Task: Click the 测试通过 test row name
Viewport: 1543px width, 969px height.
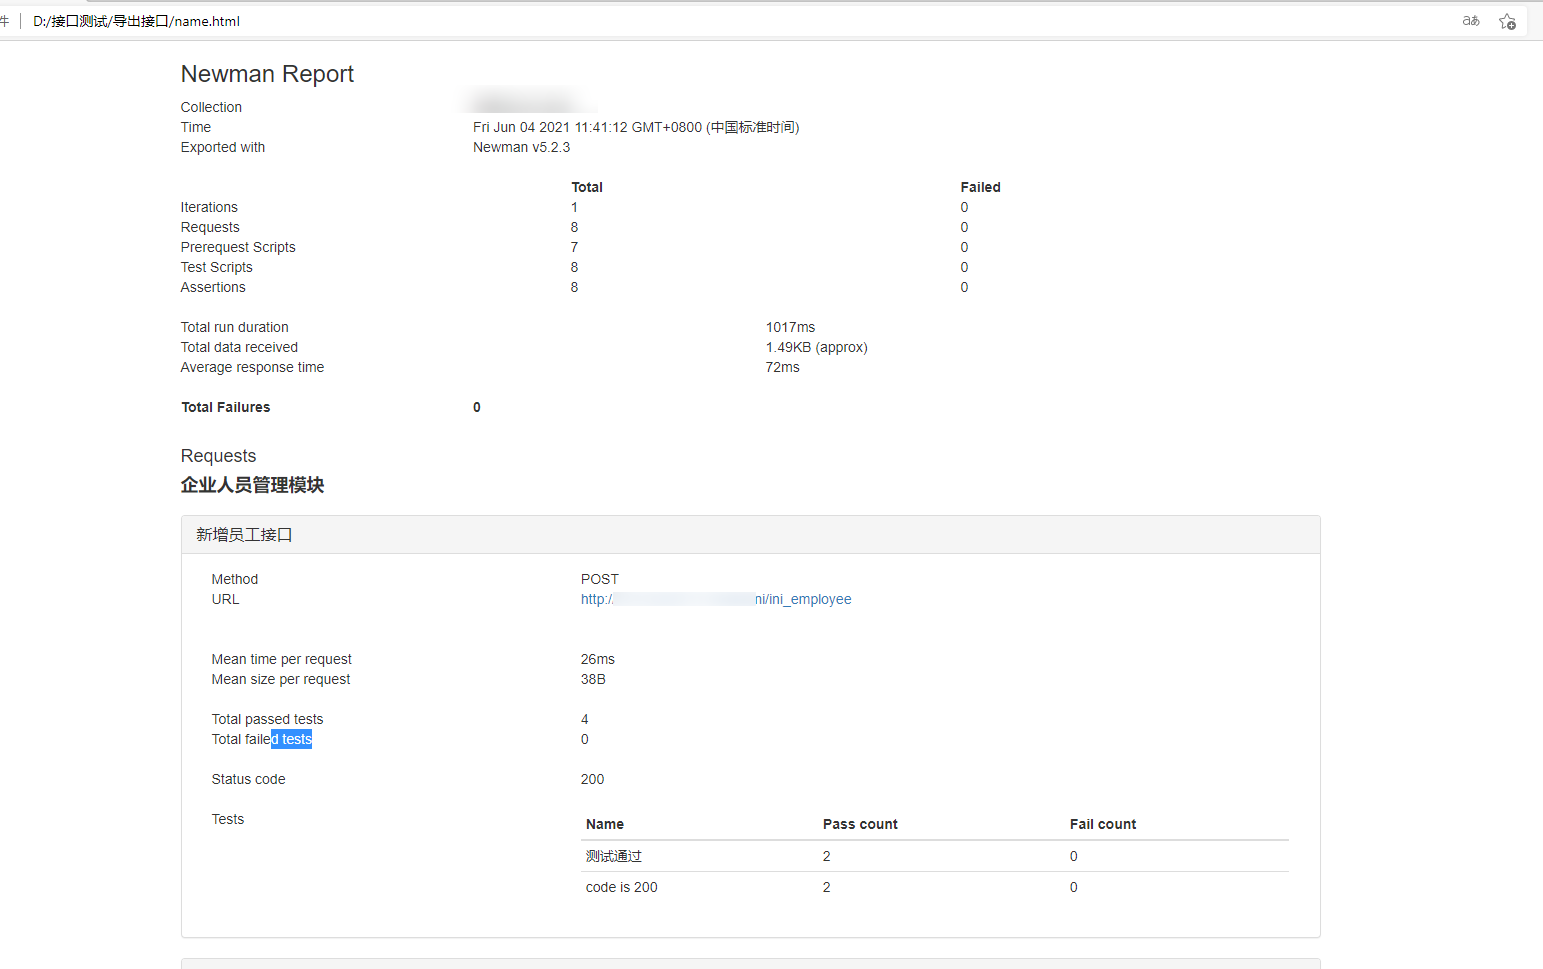Action: pyautogui.click(x=614, y=856)
